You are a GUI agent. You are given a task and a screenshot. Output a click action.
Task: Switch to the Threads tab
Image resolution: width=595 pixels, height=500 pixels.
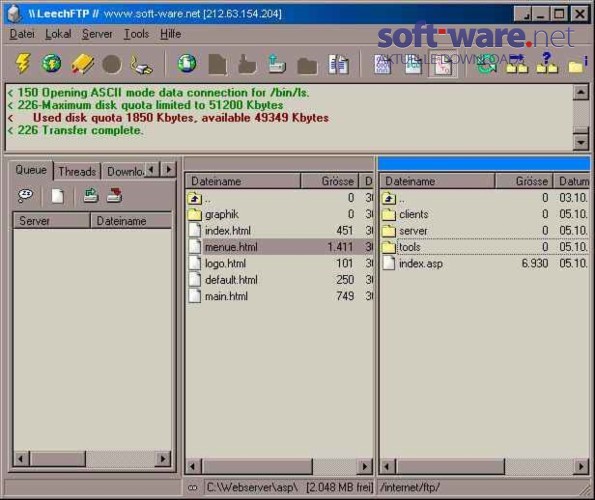tap(77, 171)
